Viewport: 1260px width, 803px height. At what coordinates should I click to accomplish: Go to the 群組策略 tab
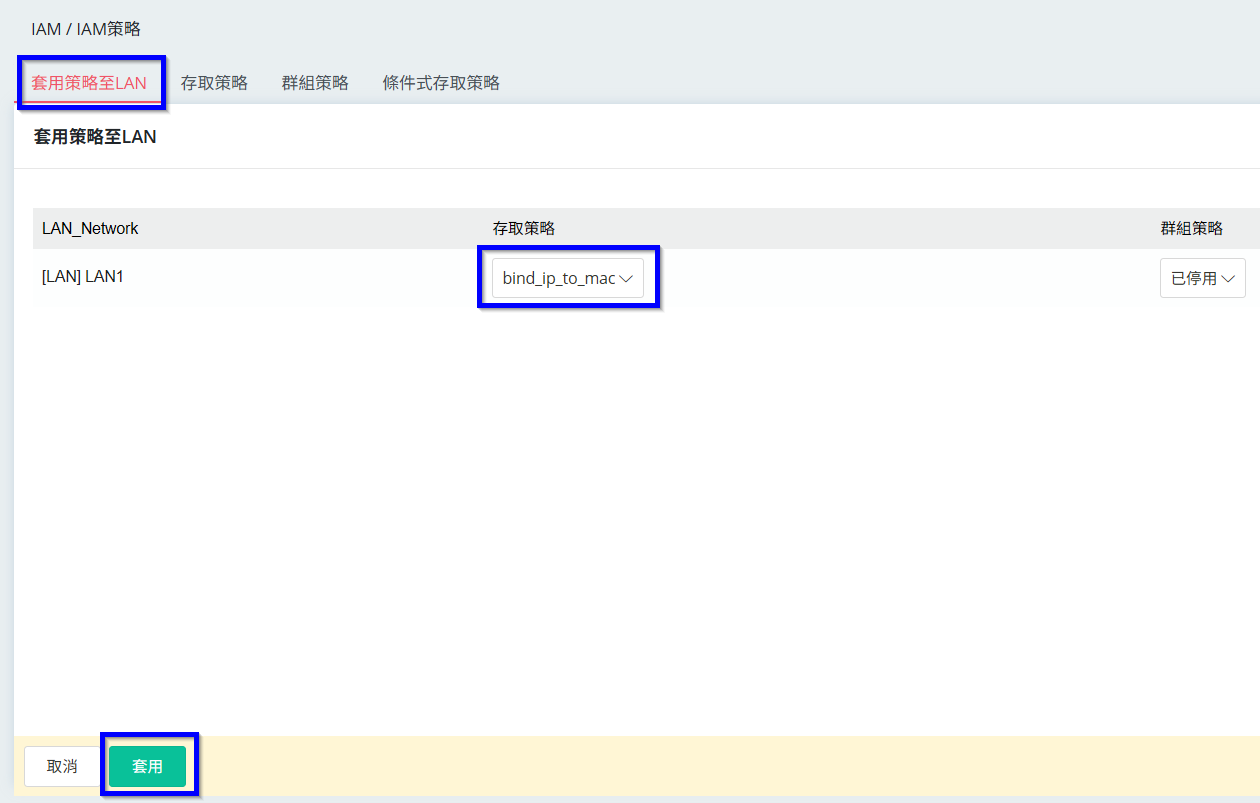(315, 83)
